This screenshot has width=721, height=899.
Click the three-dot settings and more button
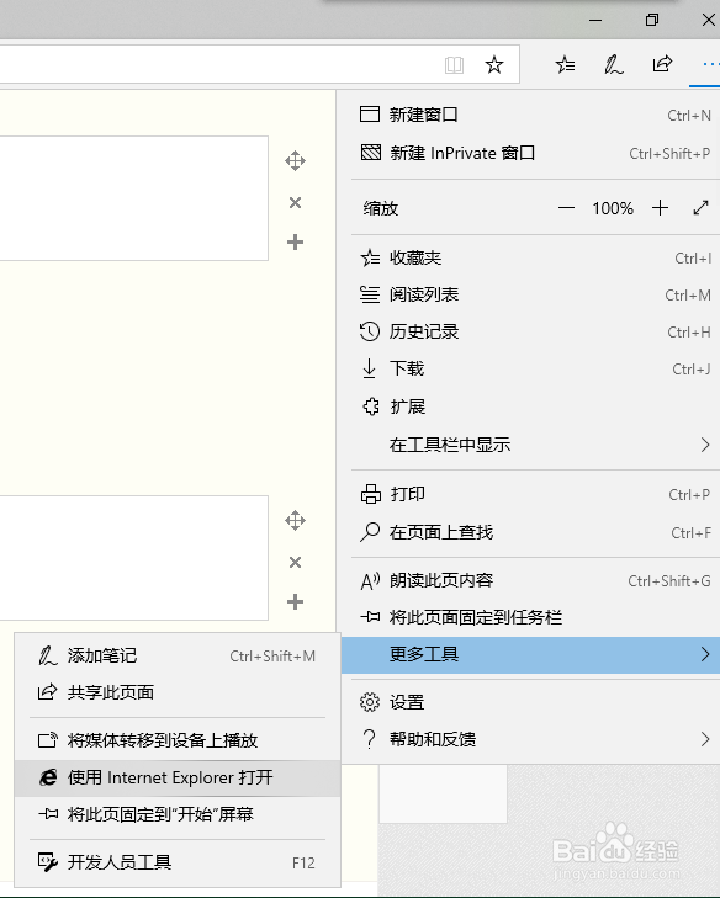coord(710,65)
